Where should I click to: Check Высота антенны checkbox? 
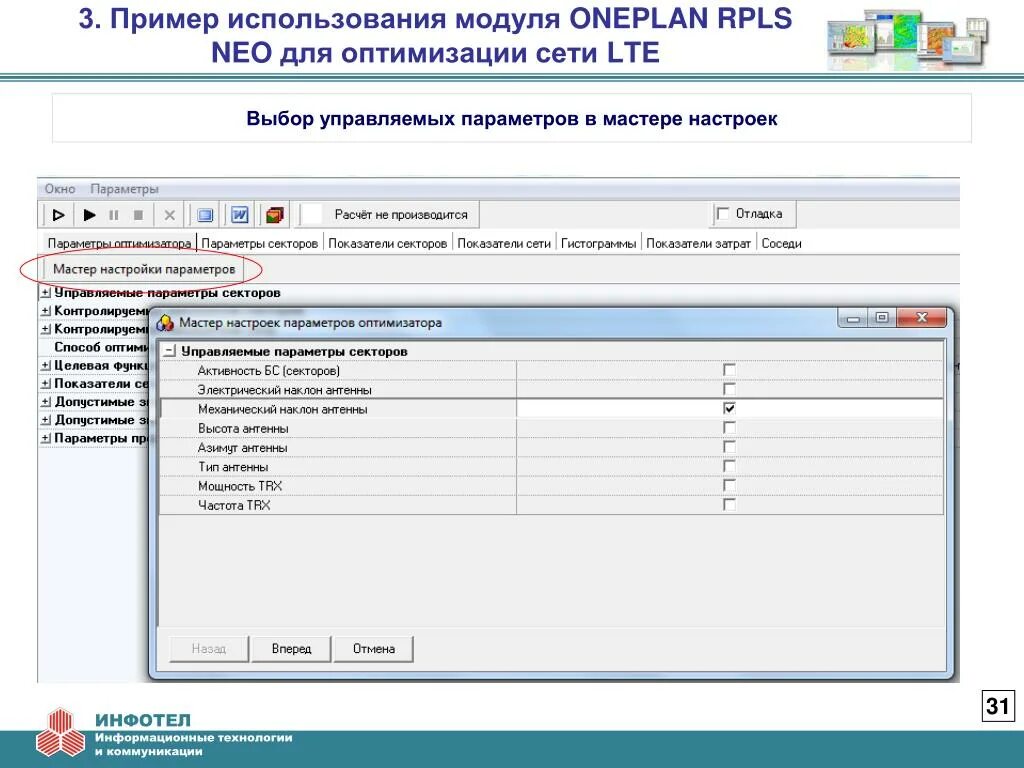pos(729,428)
